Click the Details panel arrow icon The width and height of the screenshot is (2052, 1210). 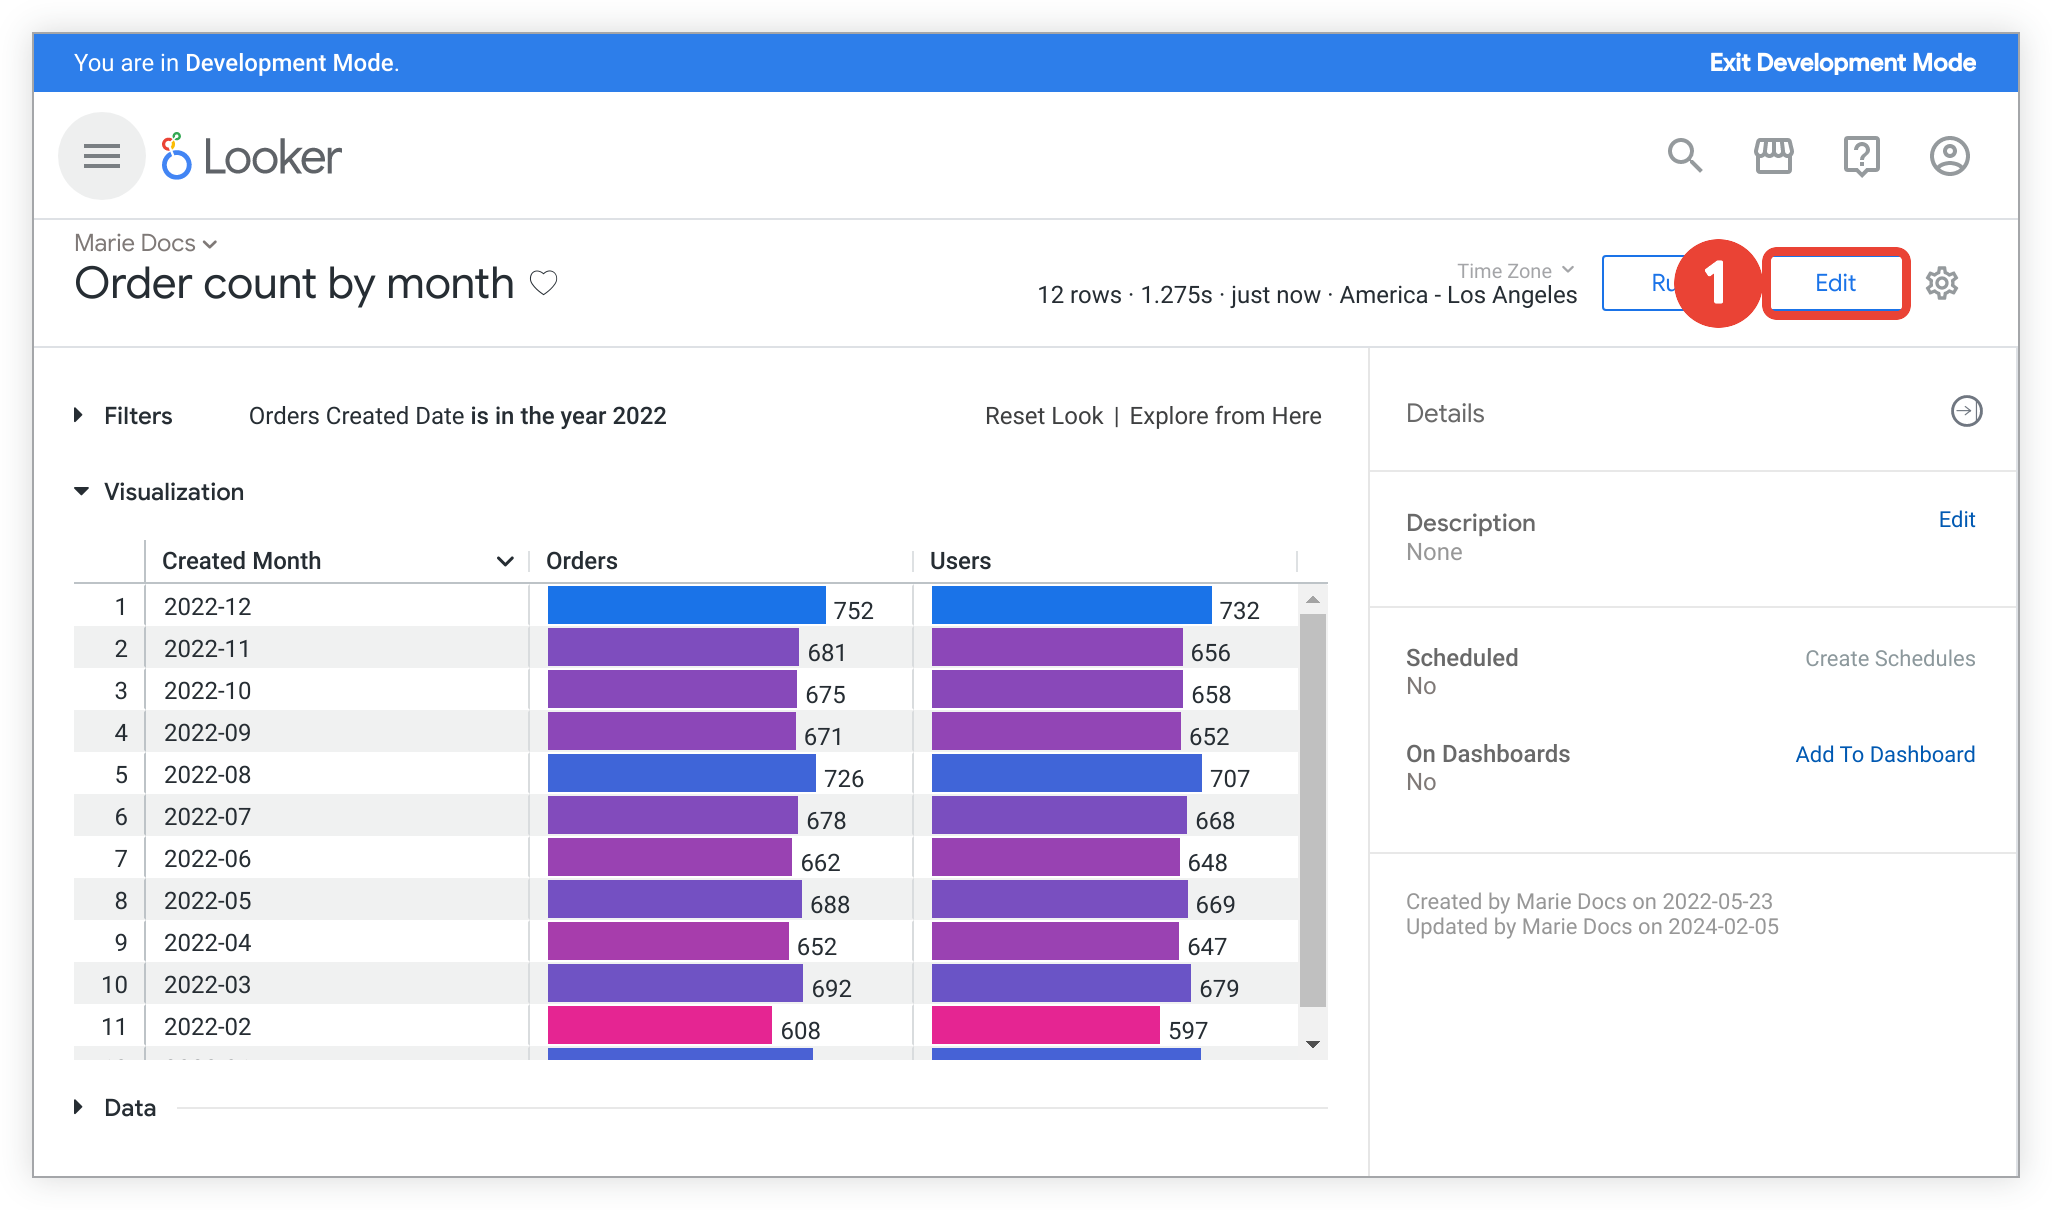1963,411
